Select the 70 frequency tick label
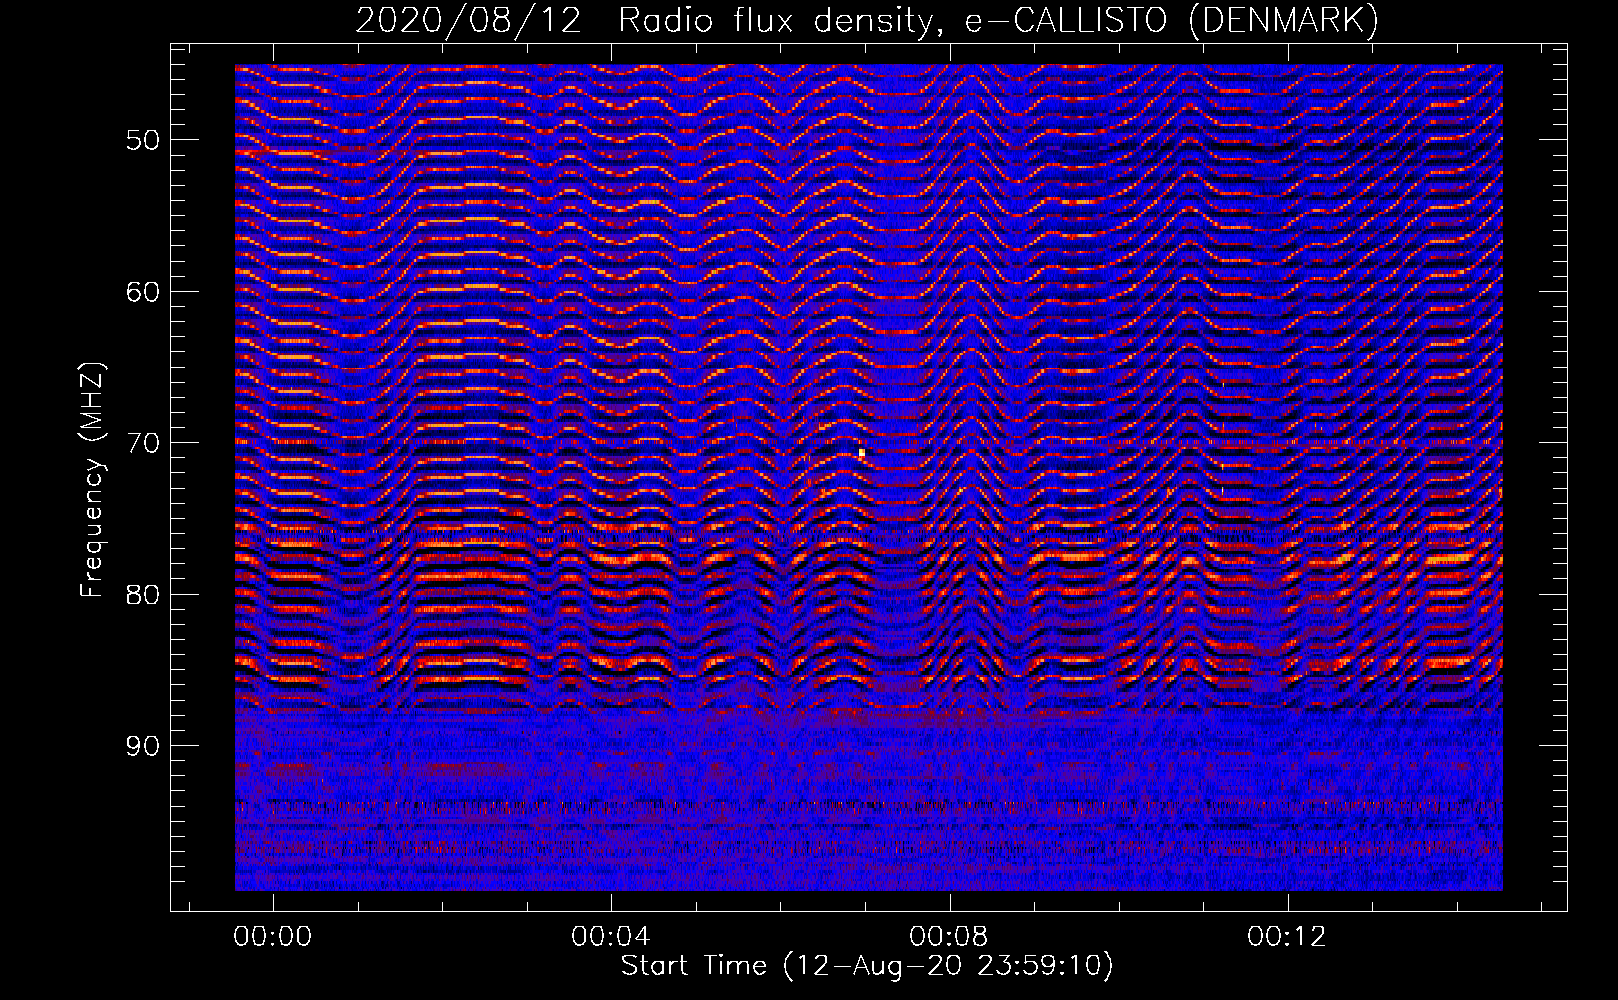 (143, 443)
